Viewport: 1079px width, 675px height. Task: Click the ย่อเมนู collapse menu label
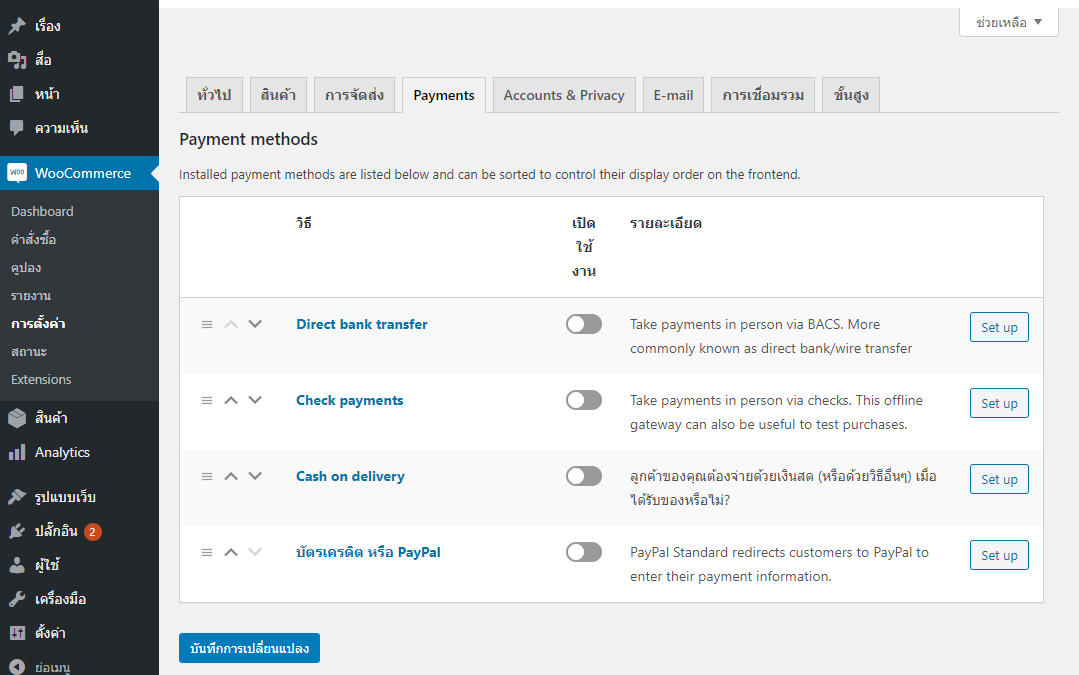tap(53, 667)
